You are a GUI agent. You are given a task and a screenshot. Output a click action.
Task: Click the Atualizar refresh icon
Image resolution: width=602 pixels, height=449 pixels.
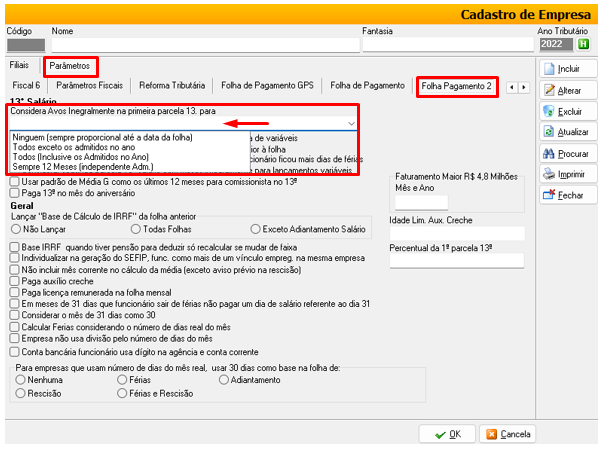tap(549, 132)
